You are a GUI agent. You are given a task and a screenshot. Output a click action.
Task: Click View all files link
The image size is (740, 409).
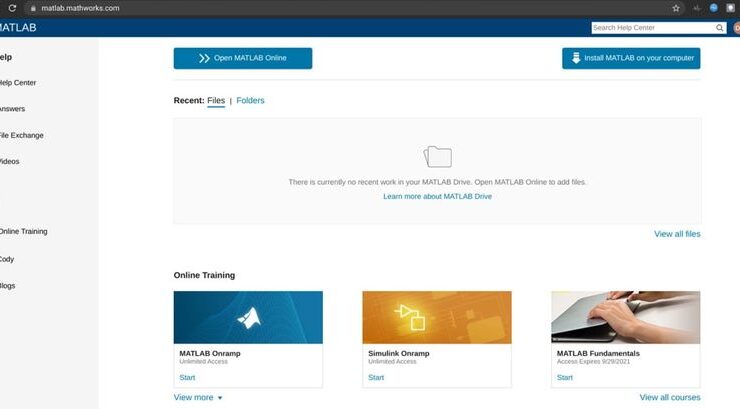pos(677,234)
